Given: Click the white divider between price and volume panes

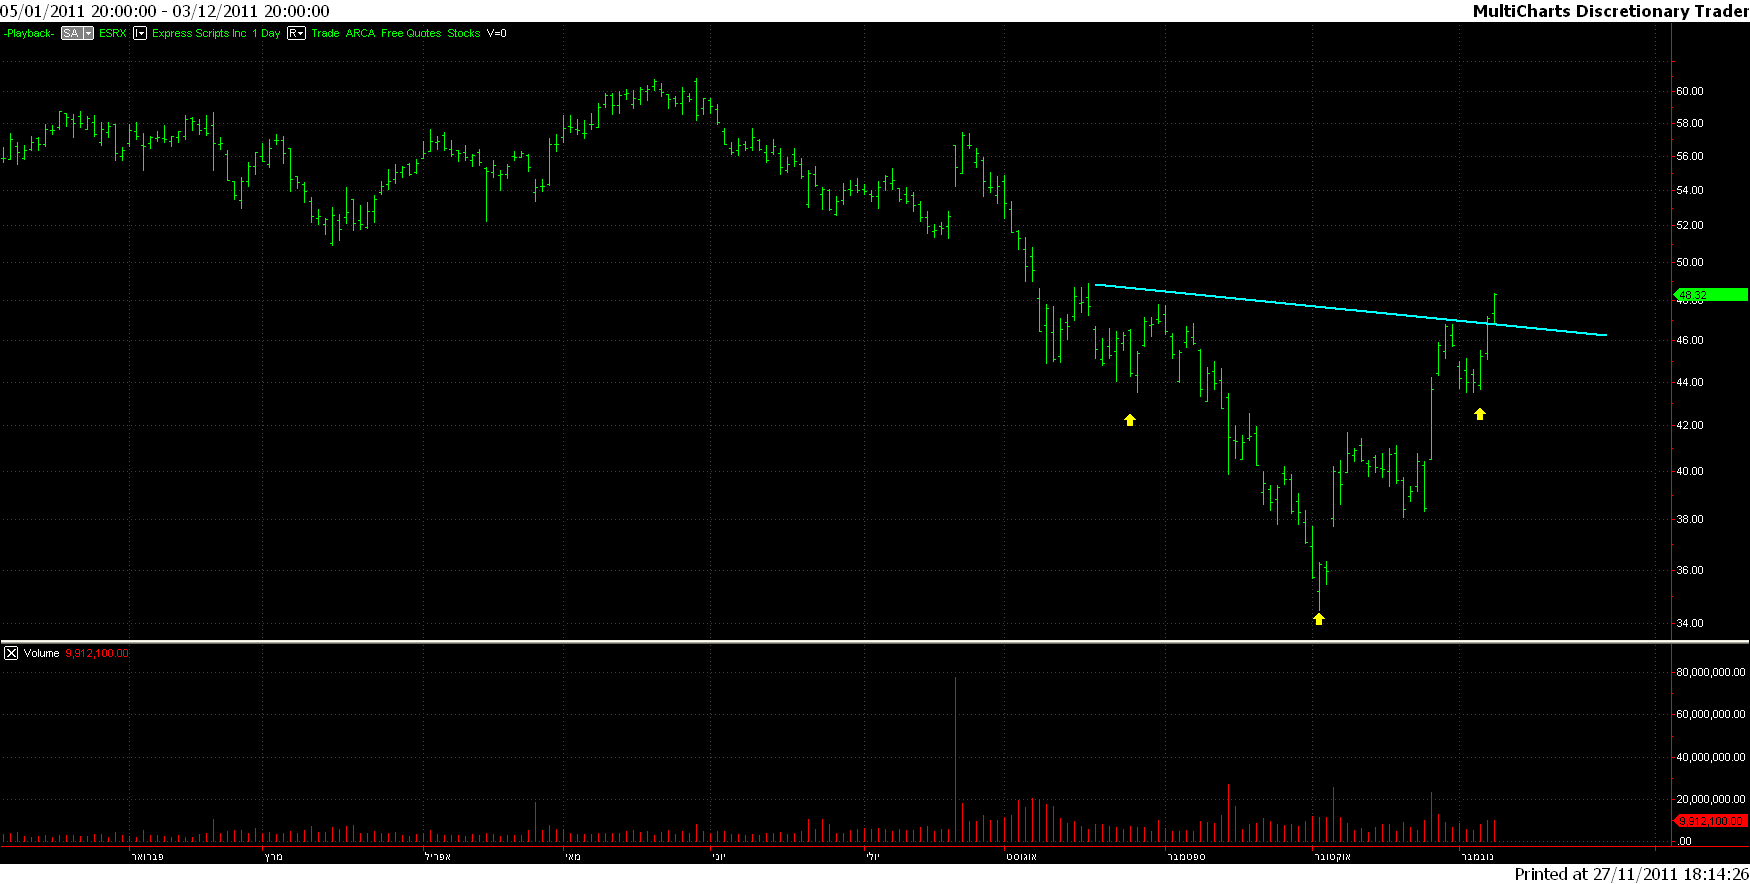Looking at the screenshot, I should (875, 642).
